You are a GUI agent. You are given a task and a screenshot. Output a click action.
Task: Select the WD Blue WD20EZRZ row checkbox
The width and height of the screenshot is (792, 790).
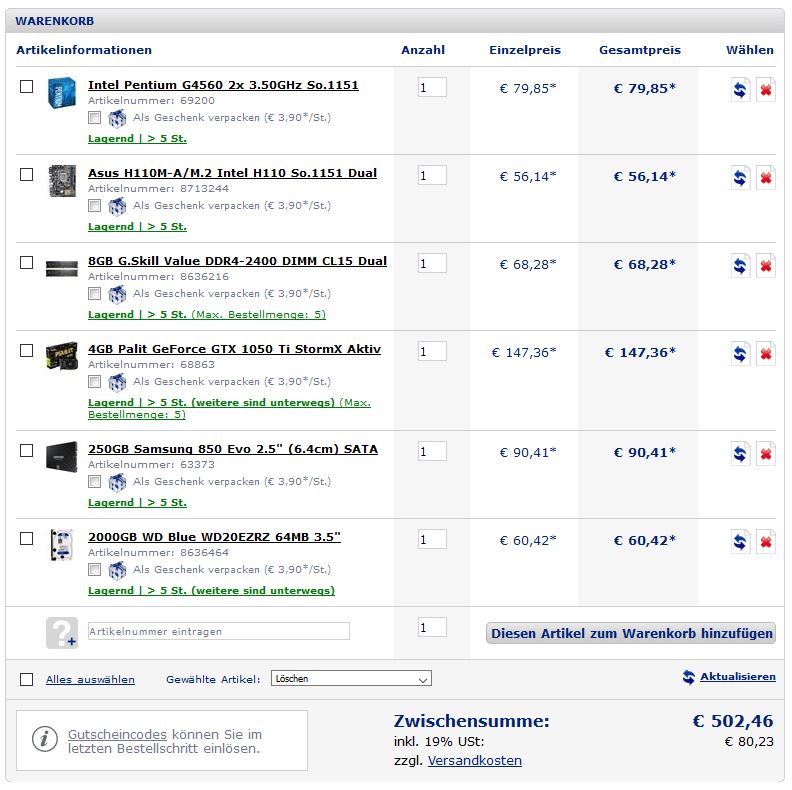(26, 538)
